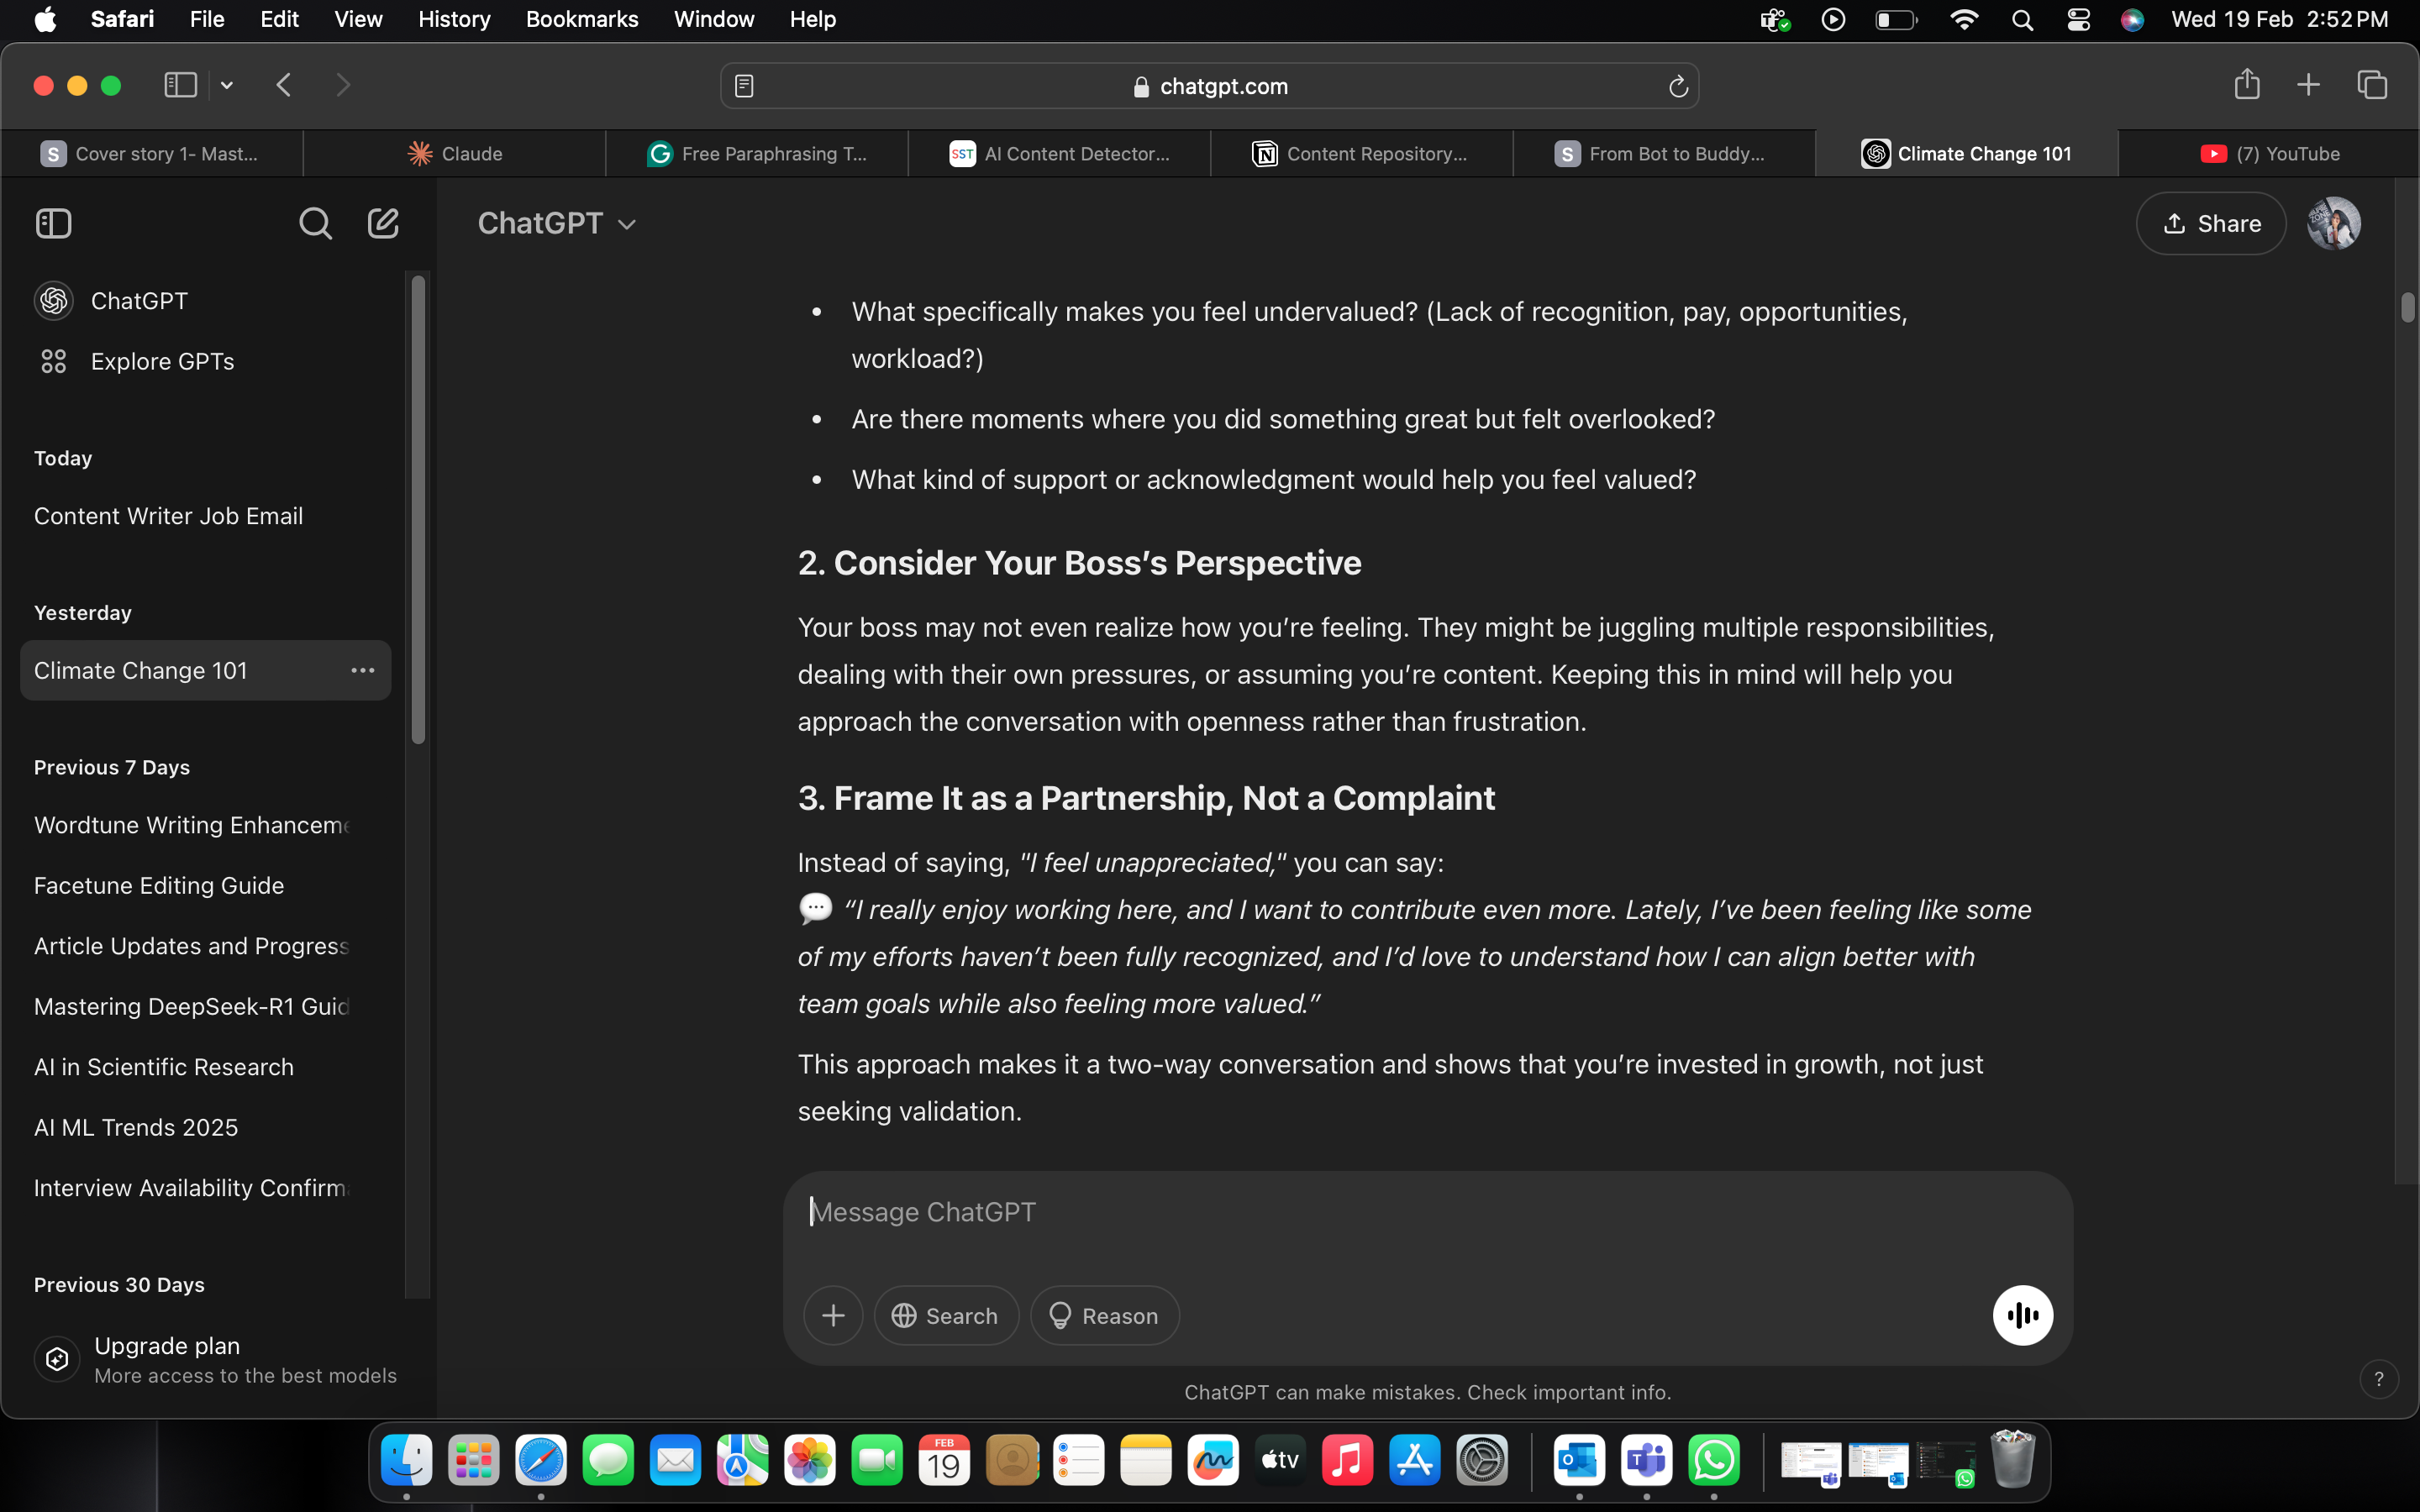Image resolution: width=2420 pixels, height=1512 pixels.
Task: Expand the ChatGPT model selector
Action: 557,223
